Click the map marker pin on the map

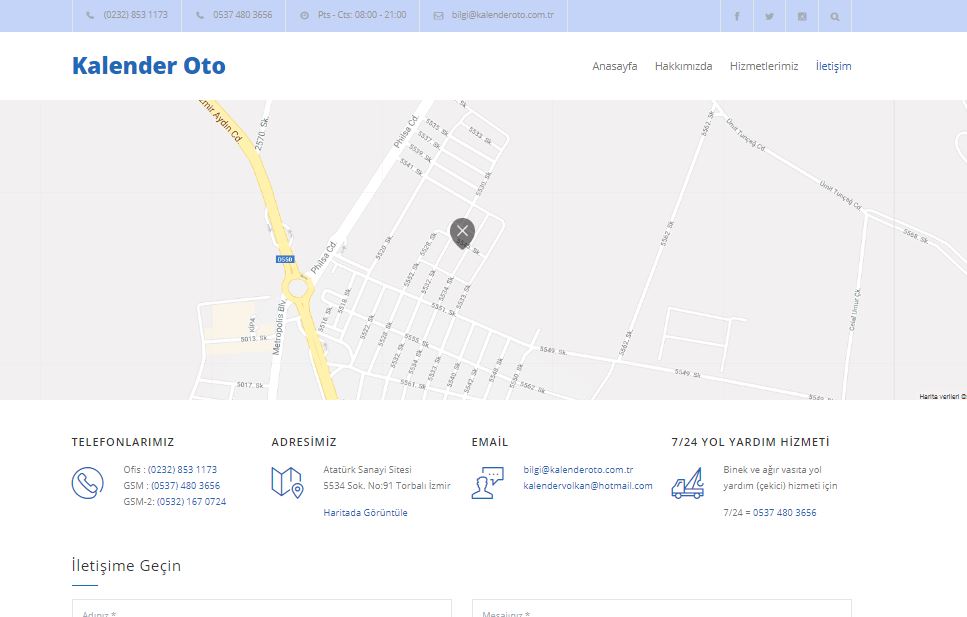pyautogui.click(x=463, y=233)
